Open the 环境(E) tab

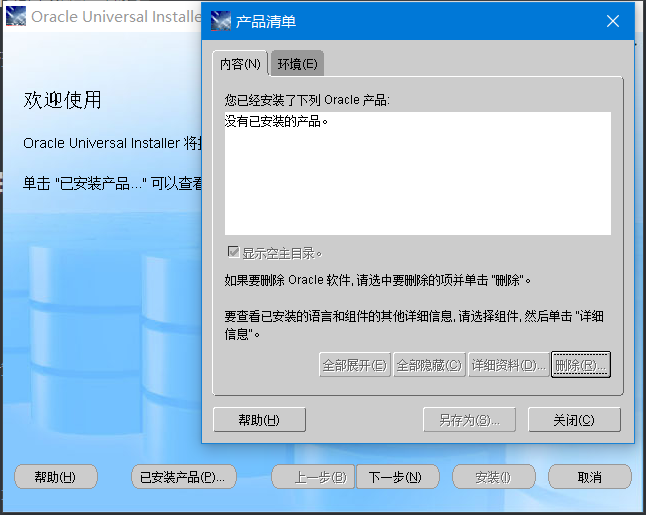tap(297, 64)
